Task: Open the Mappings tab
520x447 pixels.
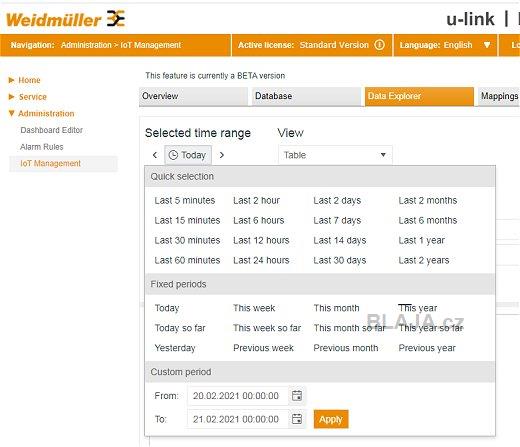Action: tap(499, 96)
